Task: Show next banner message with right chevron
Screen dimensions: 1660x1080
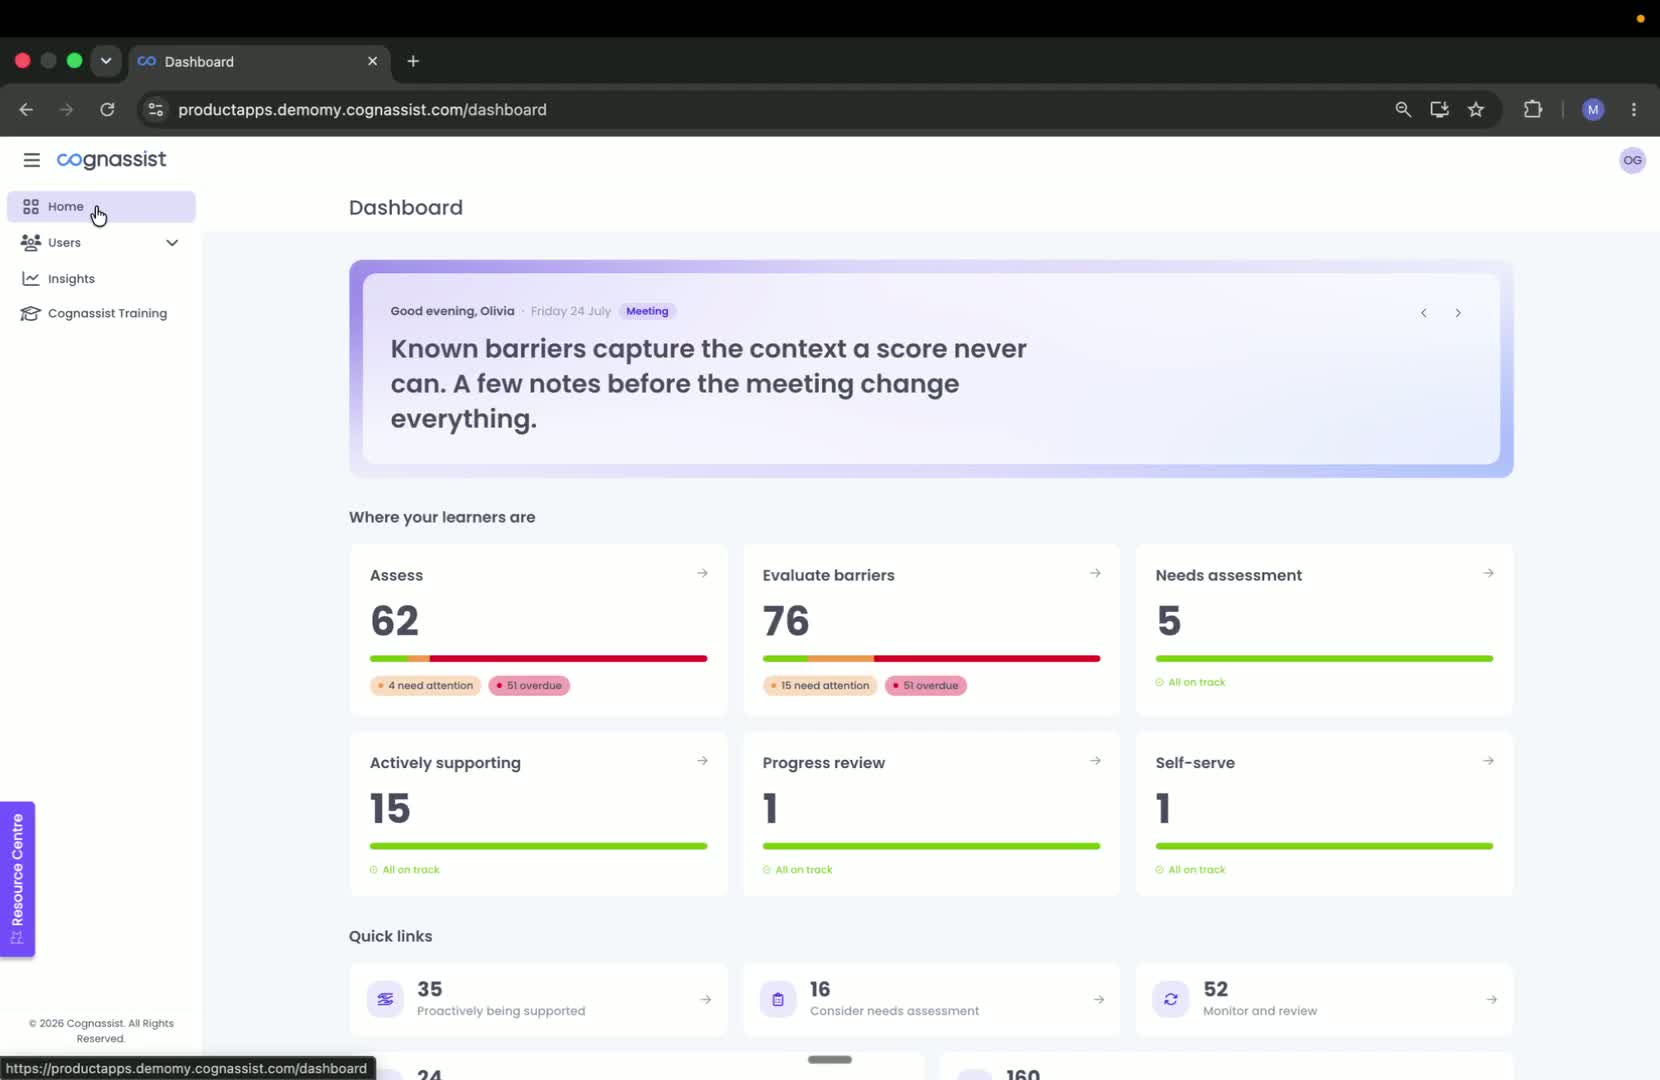Action: pyautogui.click(x=1458, y=313)
